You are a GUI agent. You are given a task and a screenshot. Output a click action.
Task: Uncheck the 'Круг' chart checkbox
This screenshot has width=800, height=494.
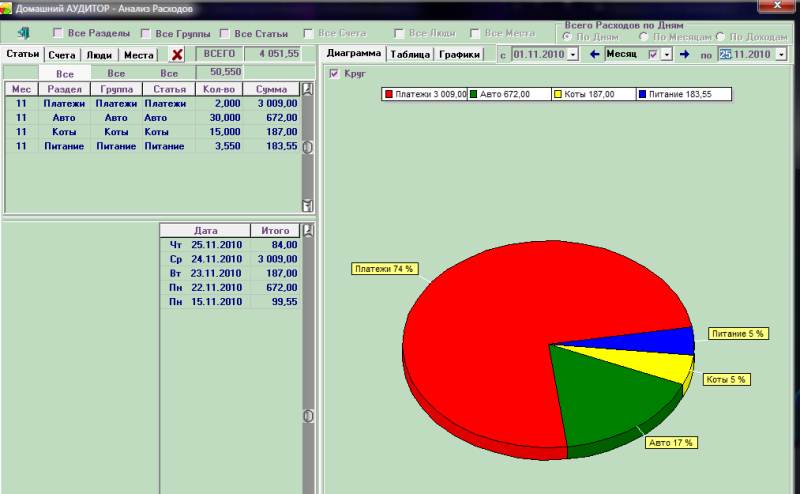tap(334, 74)
